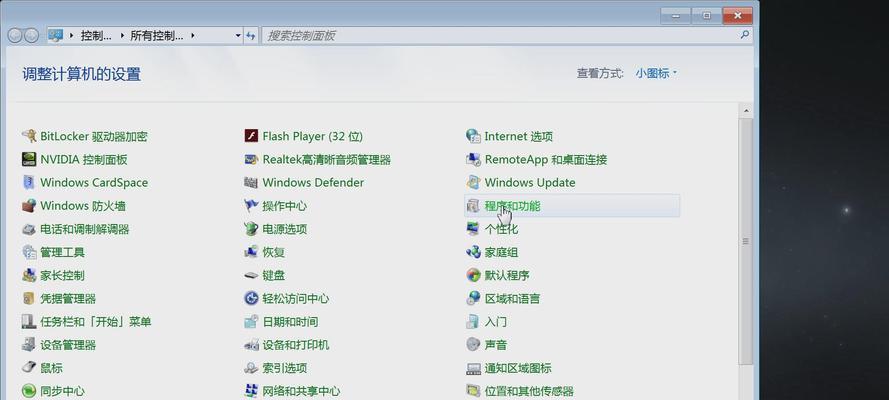This screenshot has height=400, width=889.
Task: Click the 位置和其他传感器 icon
Action: tap(473, 391)
